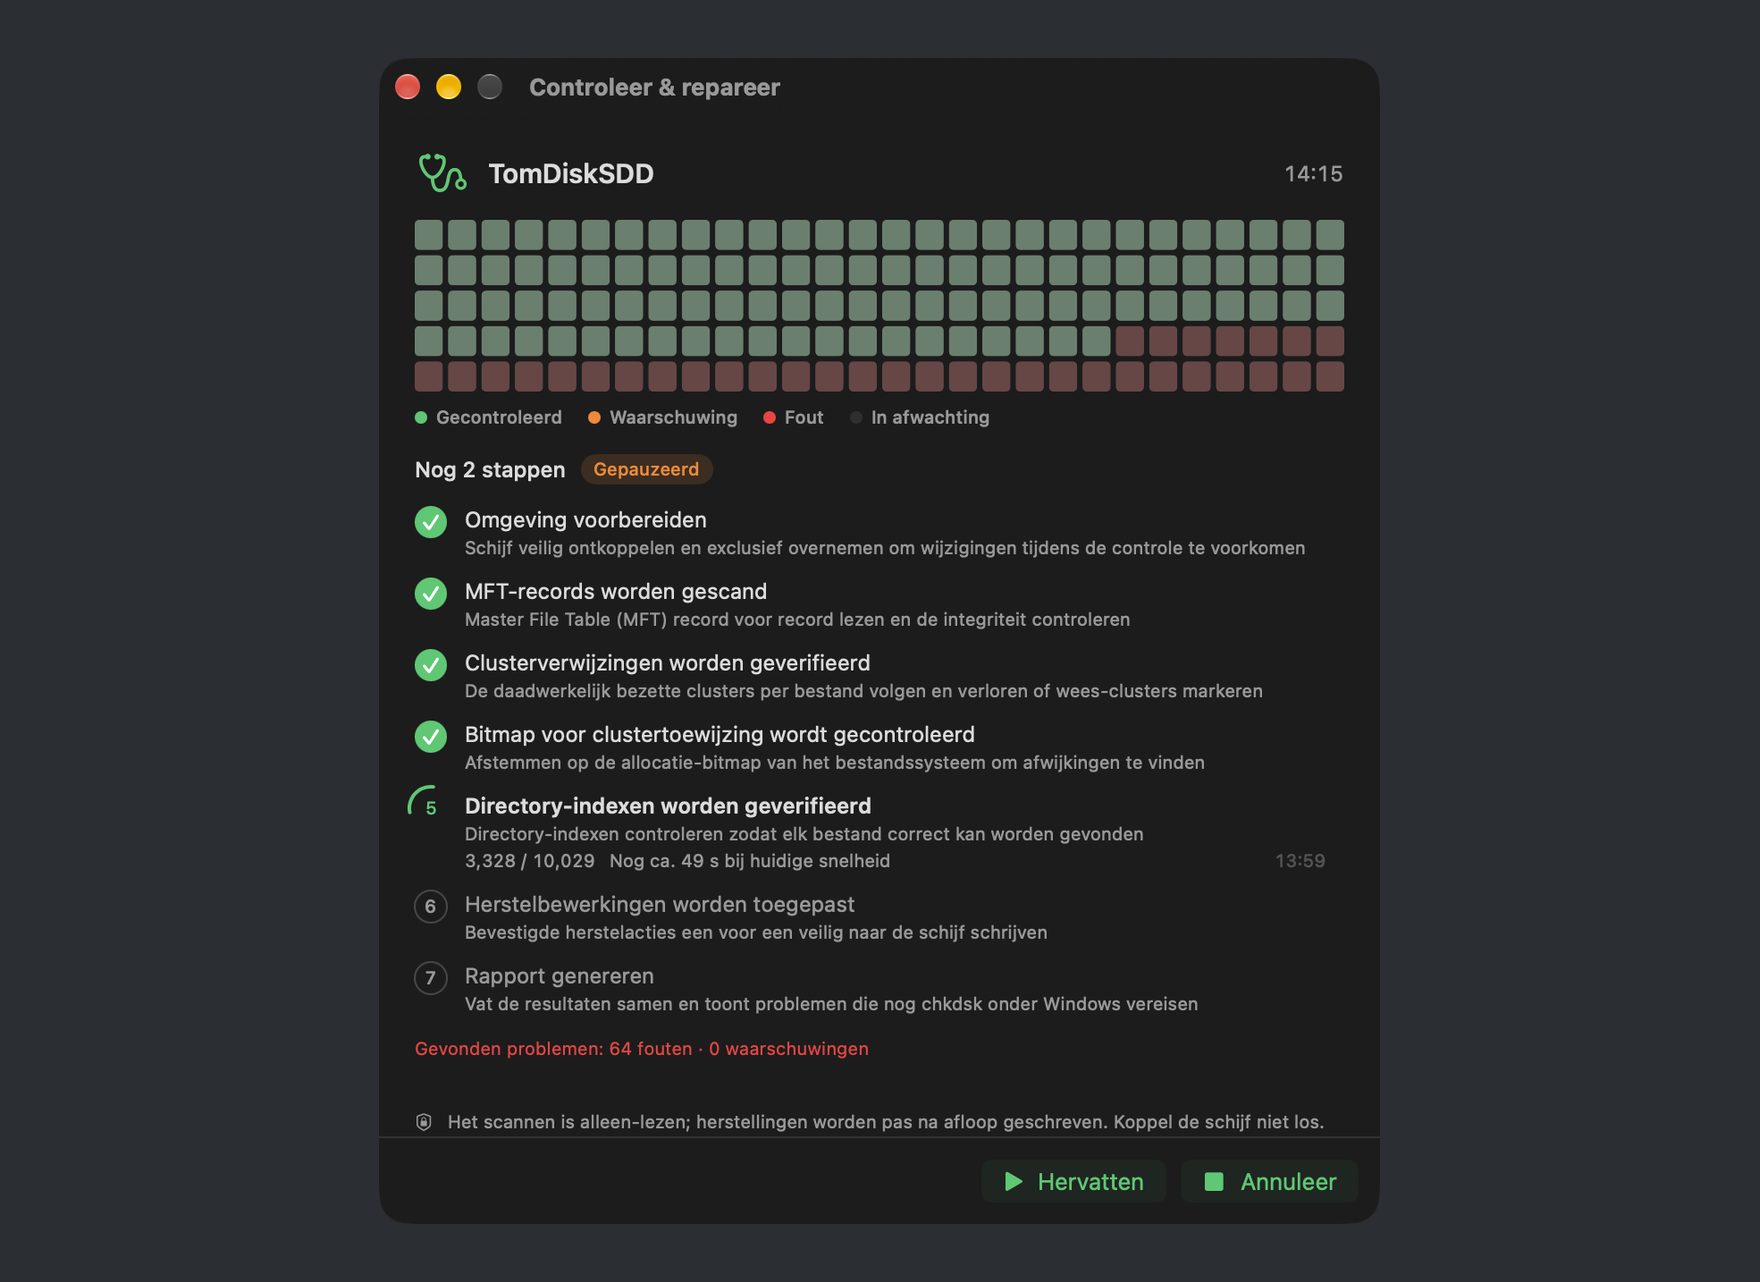
Task: Click the Nog 2 stappen label
Action: (x=490, y=470)
